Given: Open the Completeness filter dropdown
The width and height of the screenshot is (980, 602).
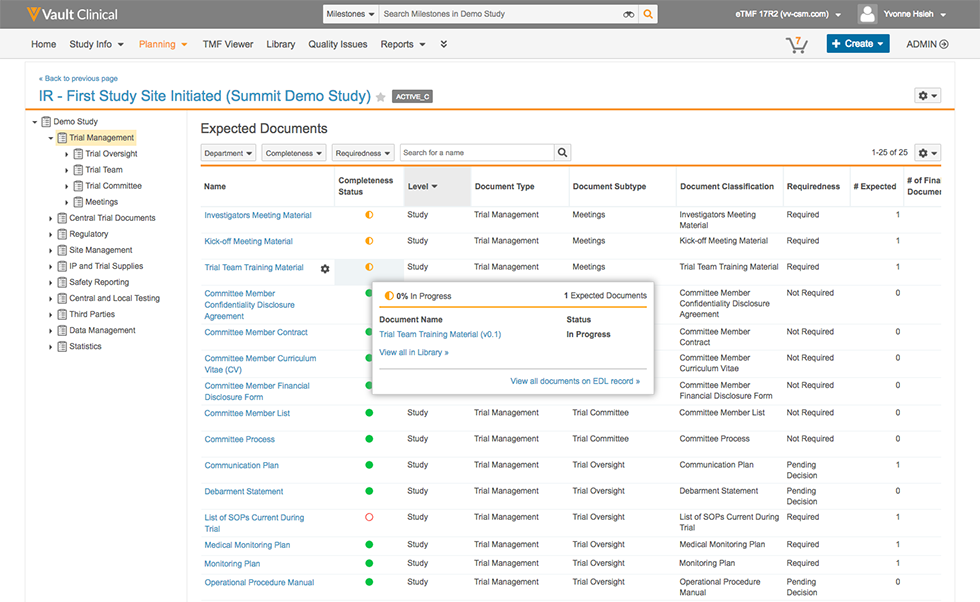Looking at the screenshot, I should 294,153.
